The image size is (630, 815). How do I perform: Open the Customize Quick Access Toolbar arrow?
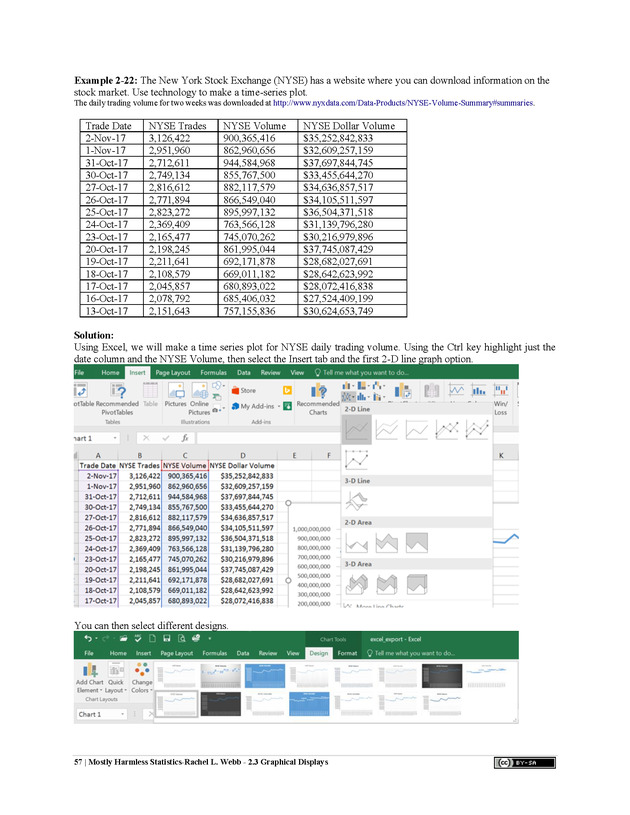point(210,638)
